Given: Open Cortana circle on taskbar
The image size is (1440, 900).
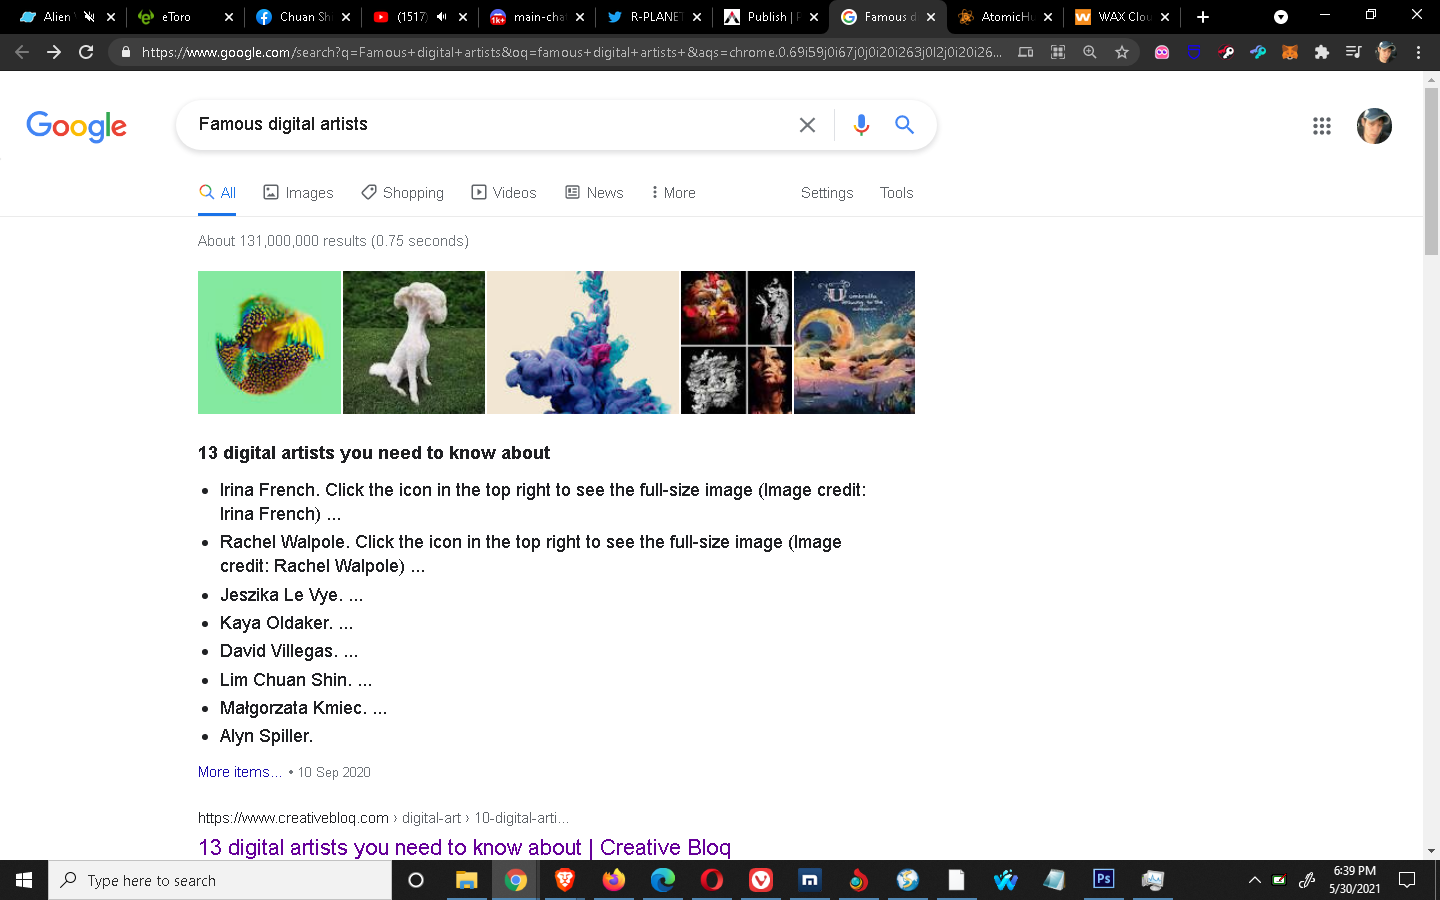Looking at the screenshot, I should pos(416,880).
